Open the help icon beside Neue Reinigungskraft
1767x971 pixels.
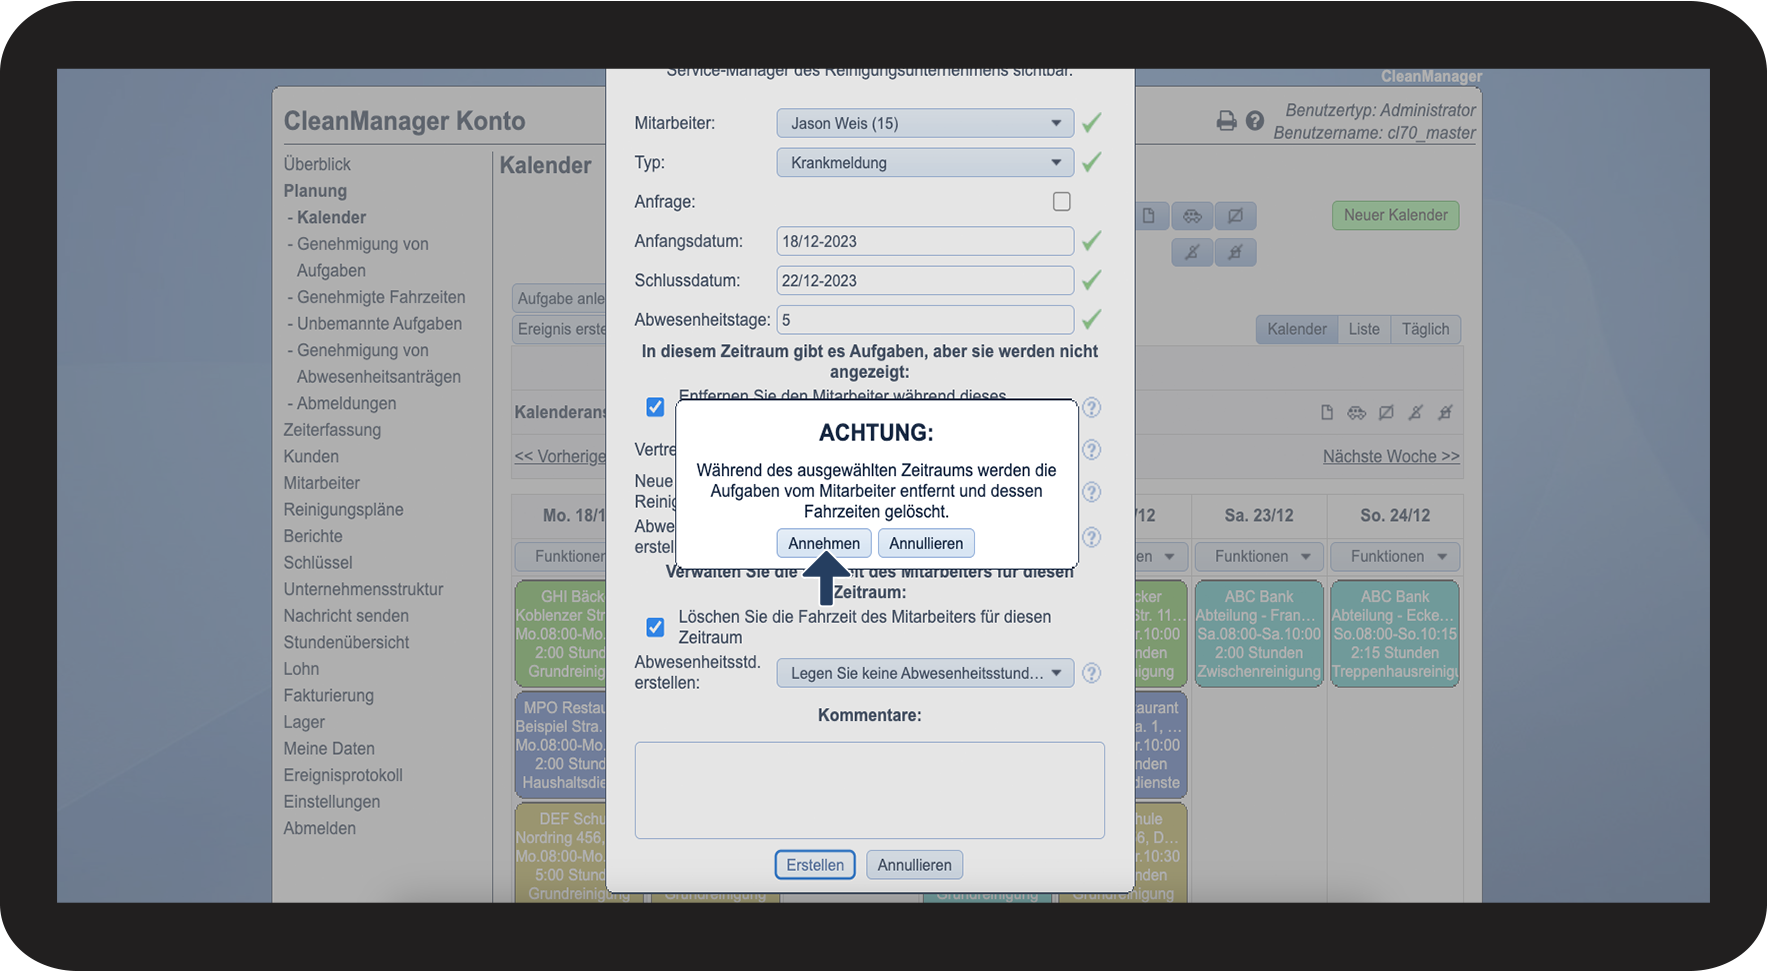[x=1092, y=492]
